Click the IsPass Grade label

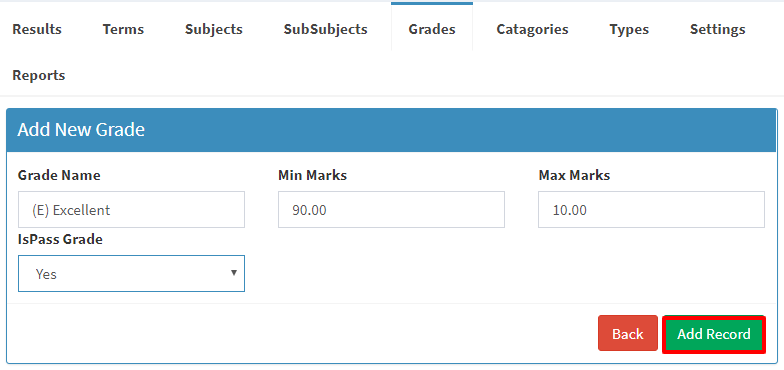pyautogui.click(x=60, y=240)
